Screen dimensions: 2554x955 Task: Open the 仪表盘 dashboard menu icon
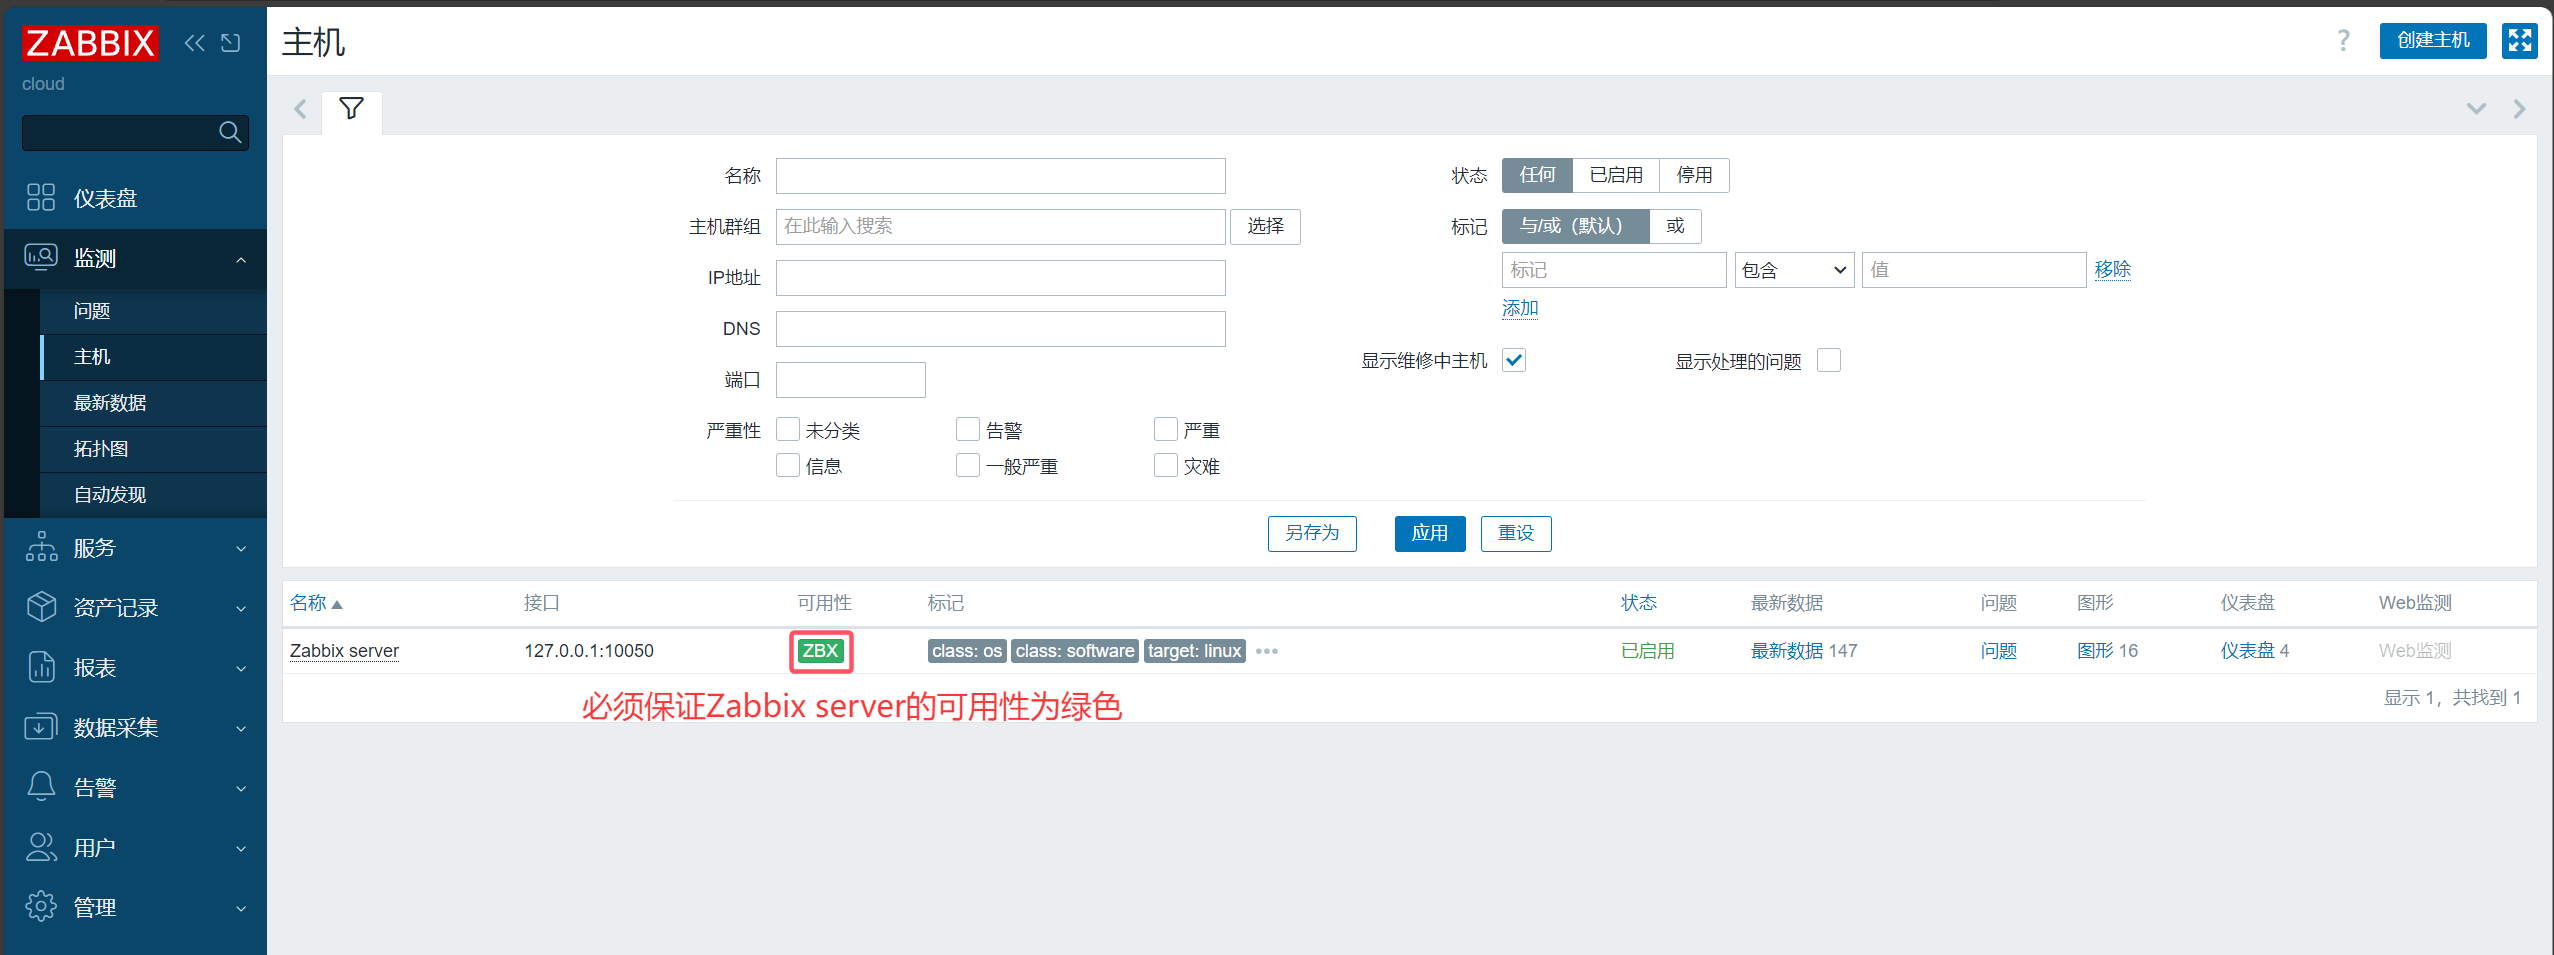41,197
